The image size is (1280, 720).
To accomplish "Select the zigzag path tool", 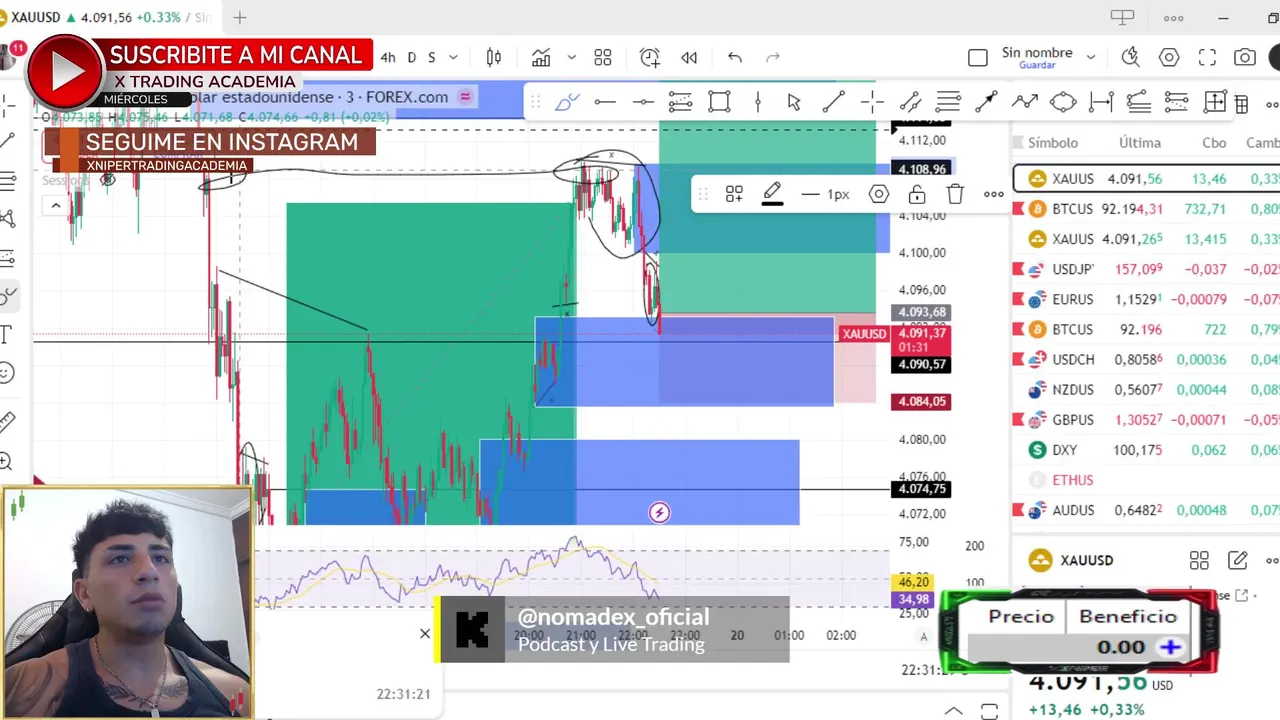I will pyautogui.click(x=1024, y=102).
